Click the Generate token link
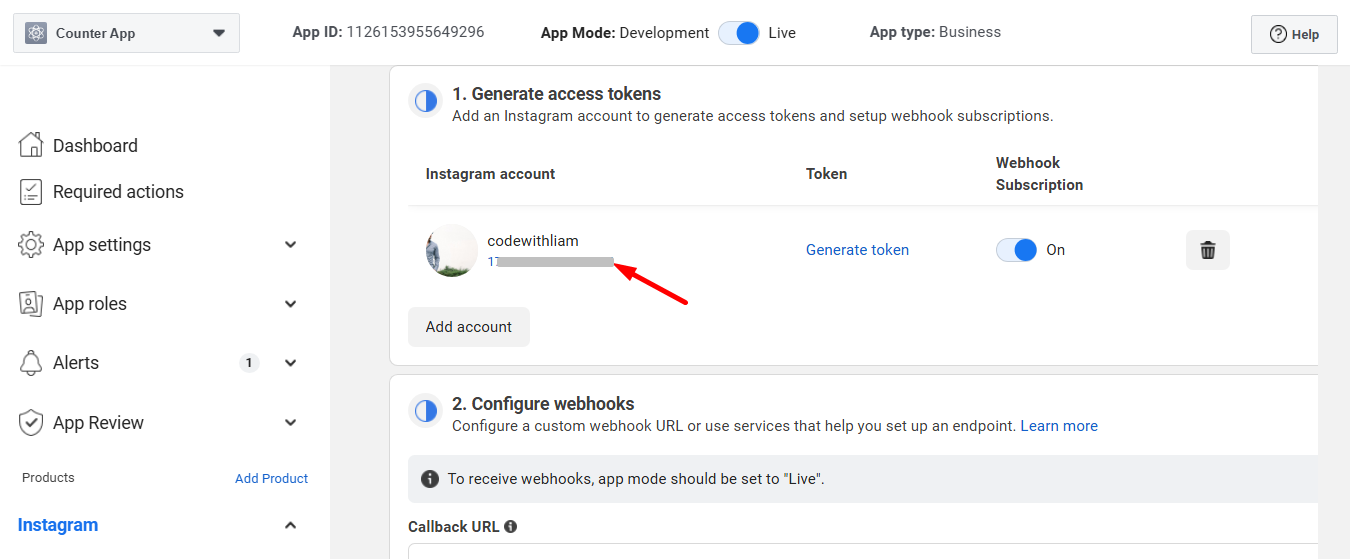This screenshot has height=559, width=1350. click(x=857, y=250)
